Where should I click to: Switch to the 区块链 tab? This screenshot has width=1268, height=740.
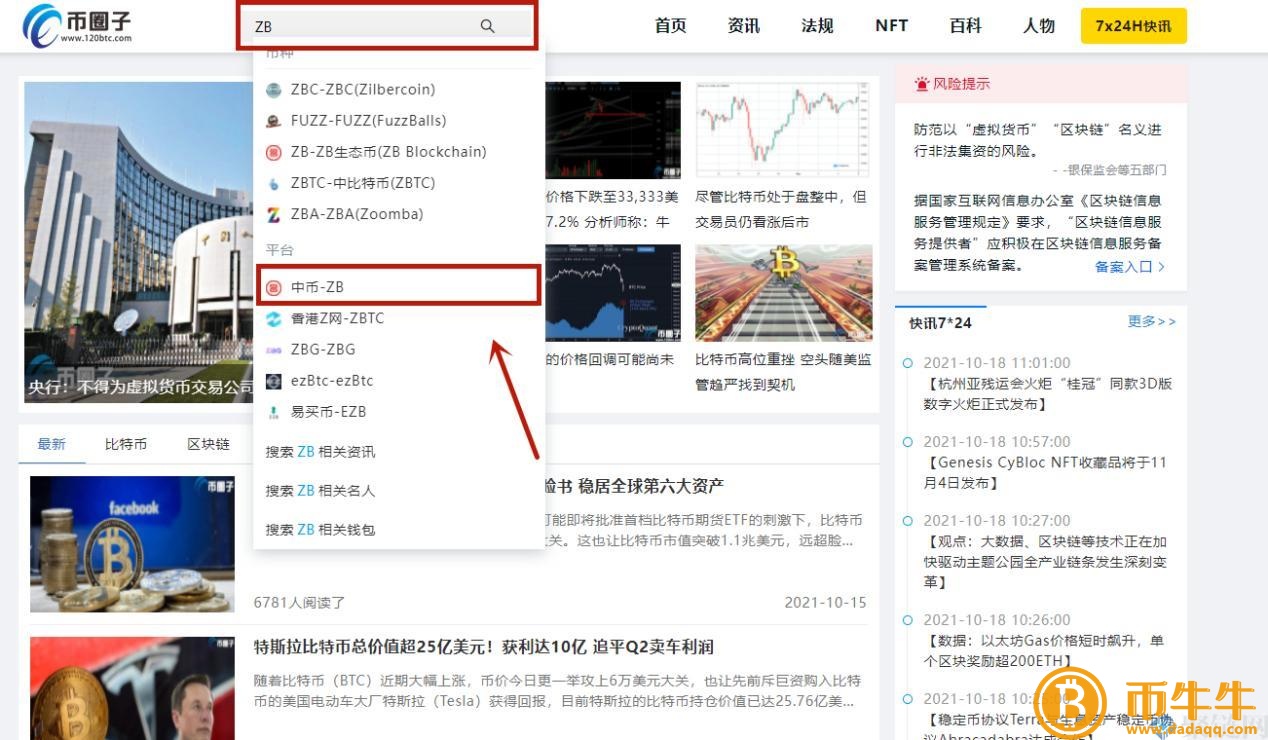(x=208, y=444)
